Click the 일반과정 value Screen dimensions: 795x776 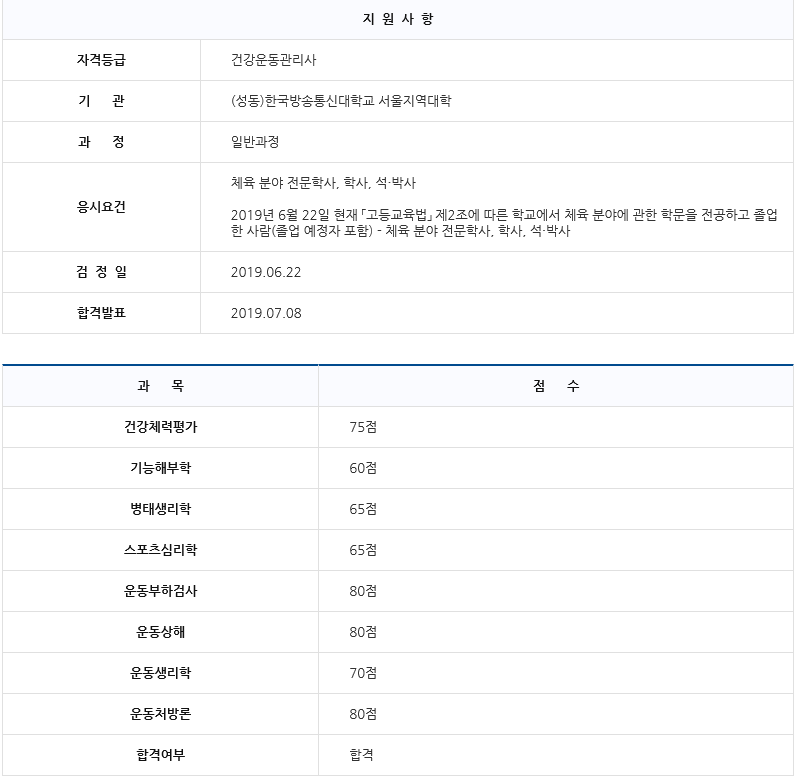pyautogui.click(x=255, y=142)
